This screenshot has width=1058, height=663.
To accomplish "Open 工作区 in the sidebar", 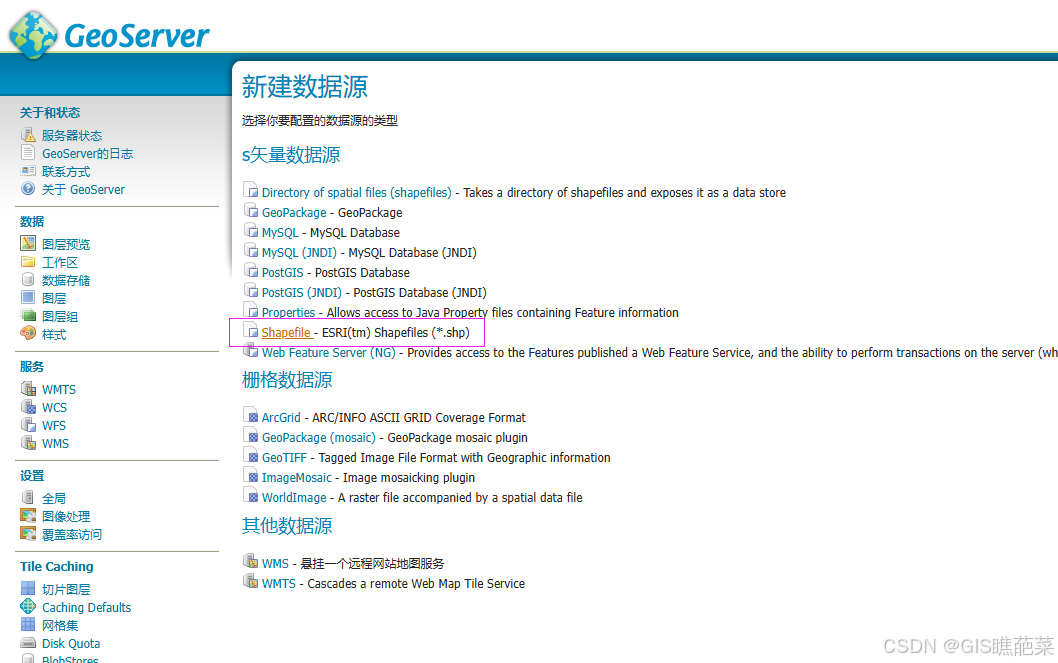I will pyautogui.click(x=60, y=262).
